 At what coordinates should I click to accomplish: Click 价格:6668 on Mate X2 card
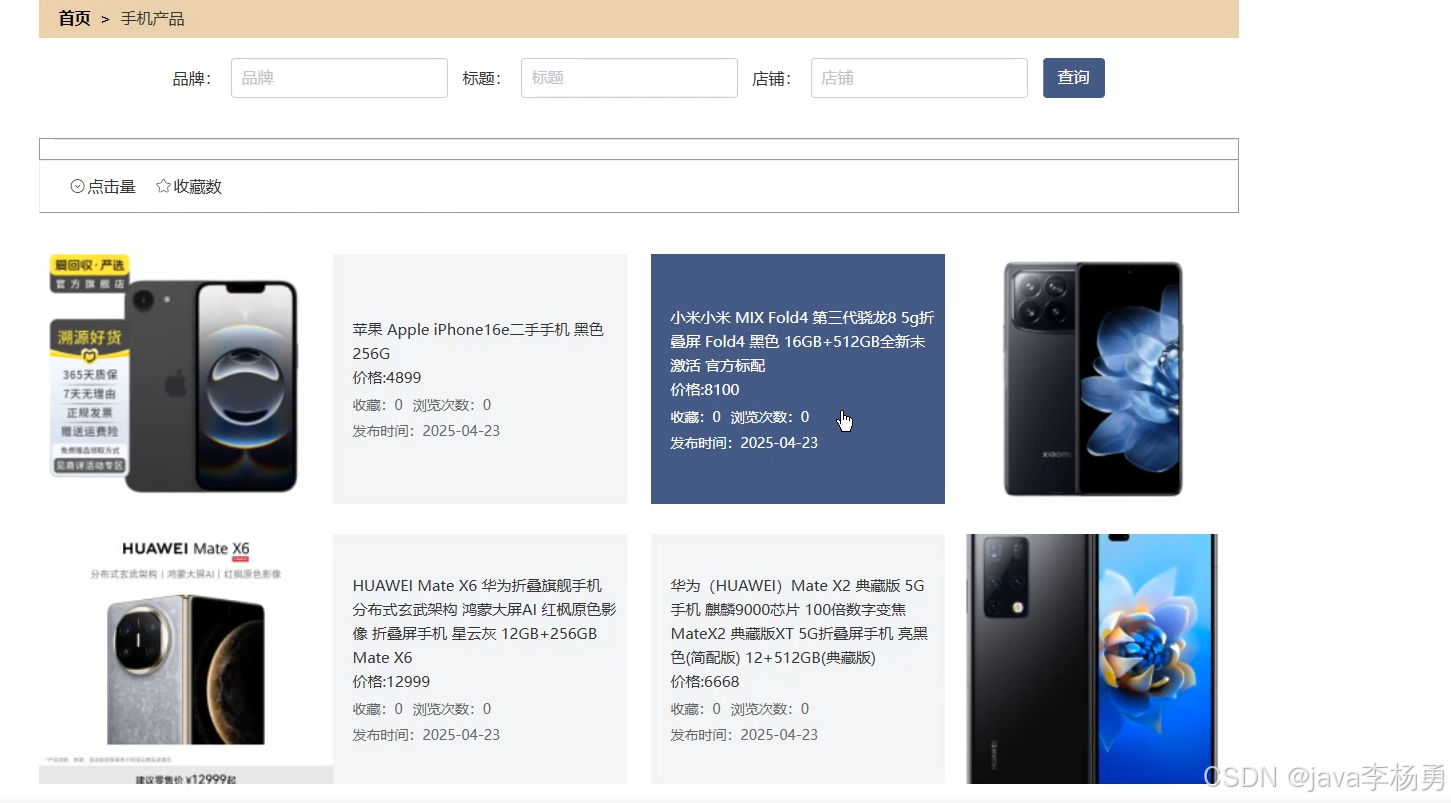pos(705,682)
